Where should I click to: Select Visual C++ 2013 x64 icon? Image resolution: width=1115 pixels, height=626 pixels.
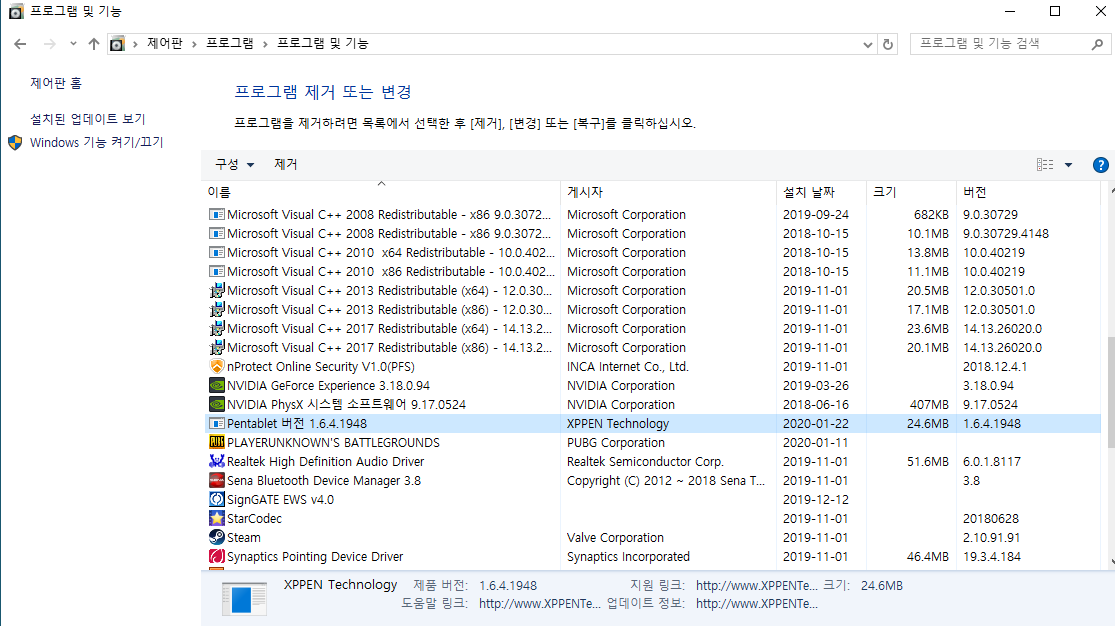pos(217,290)
